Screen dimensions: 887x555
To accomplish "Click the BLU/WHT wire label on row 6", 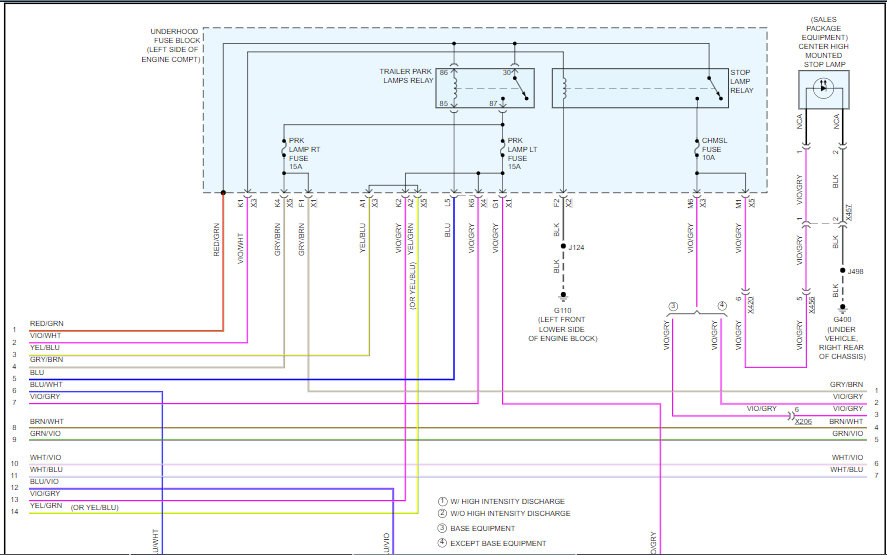I will [x=46, y=385].
